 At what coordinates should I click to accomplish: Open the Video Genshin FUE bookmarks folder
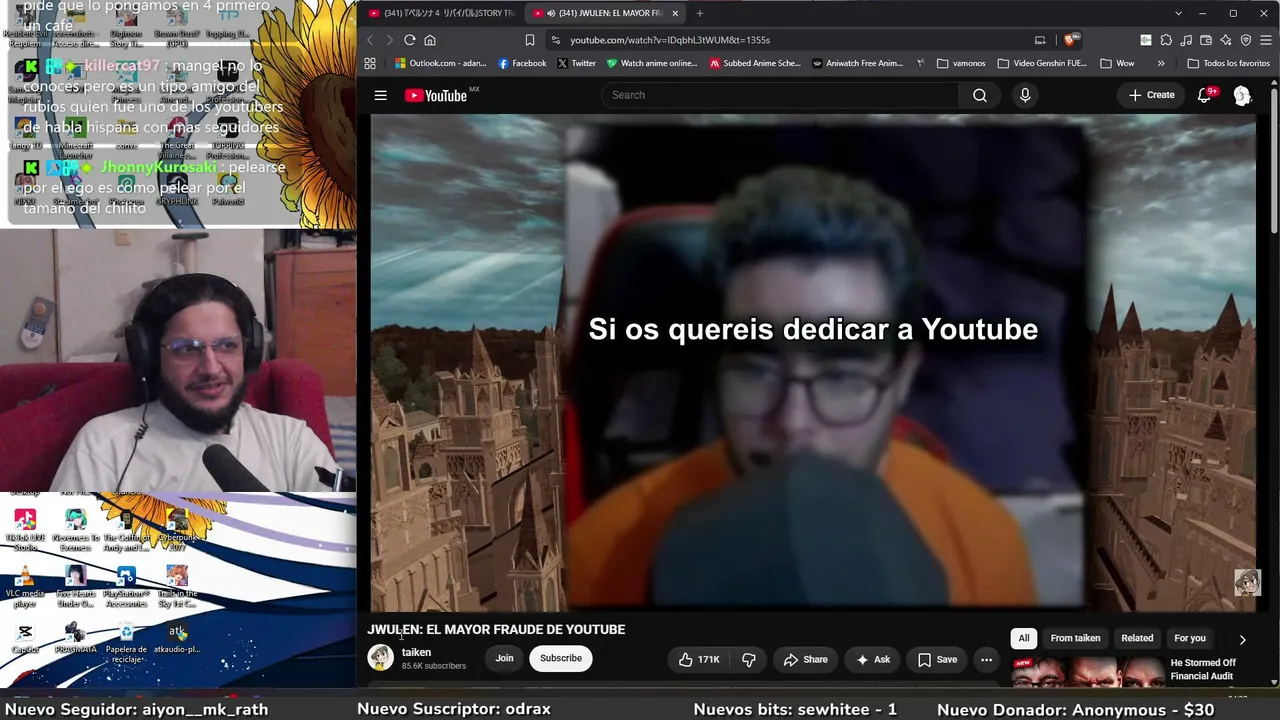pos(1042,63)
